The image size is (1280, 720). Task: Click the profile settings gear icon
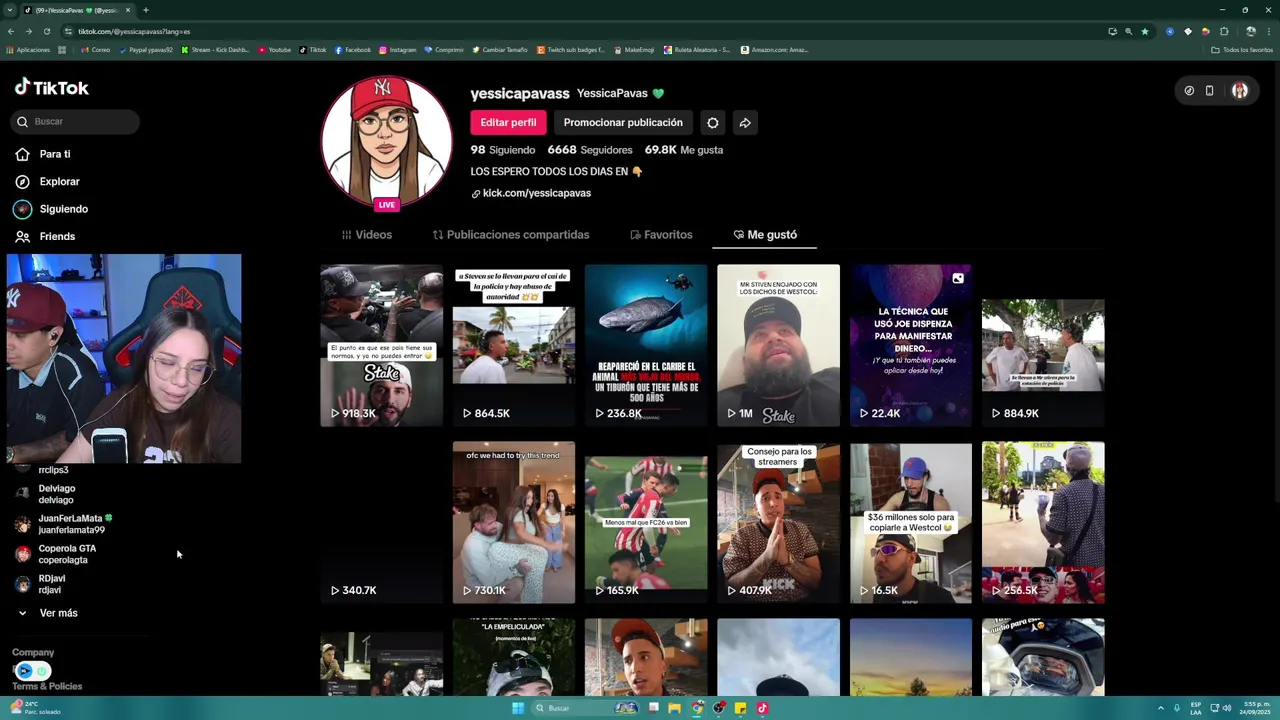[713, 123]
